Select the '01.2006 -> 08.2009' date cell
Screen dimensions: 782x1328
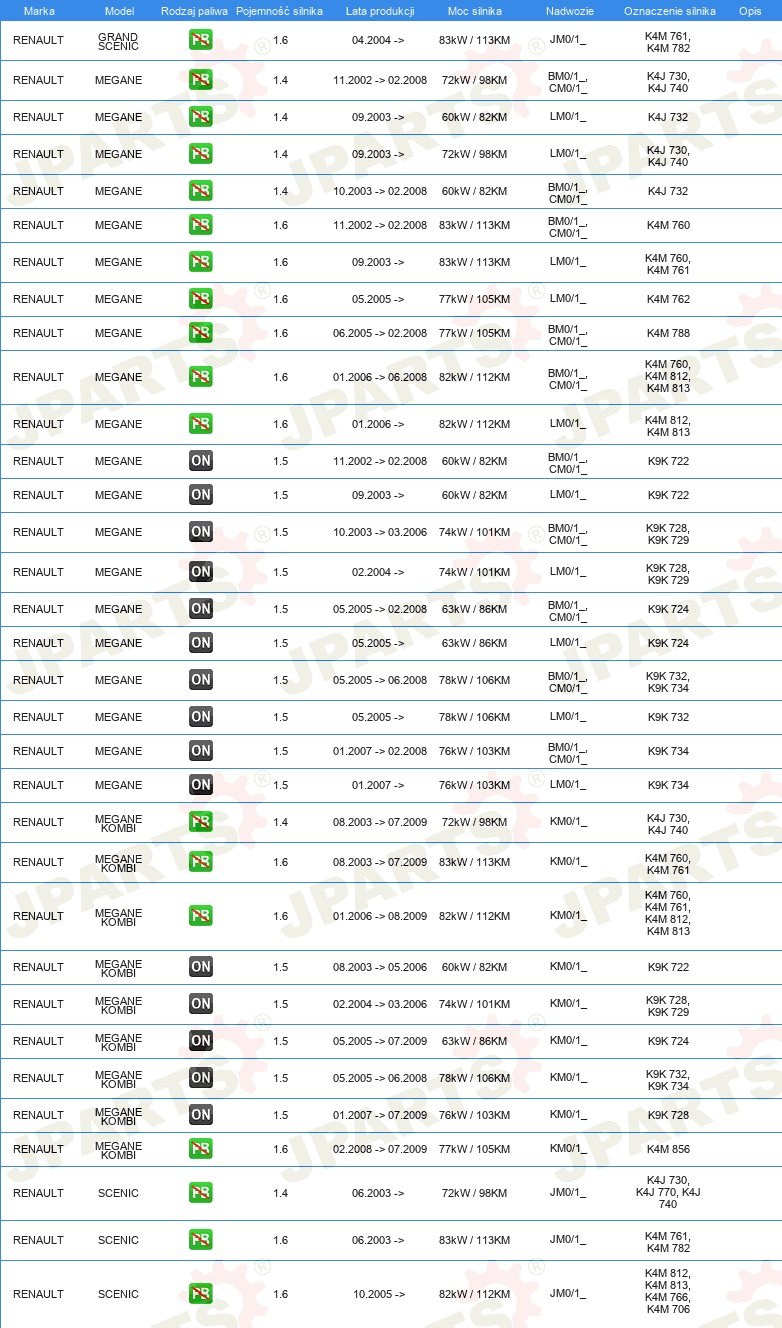(380, 916)
